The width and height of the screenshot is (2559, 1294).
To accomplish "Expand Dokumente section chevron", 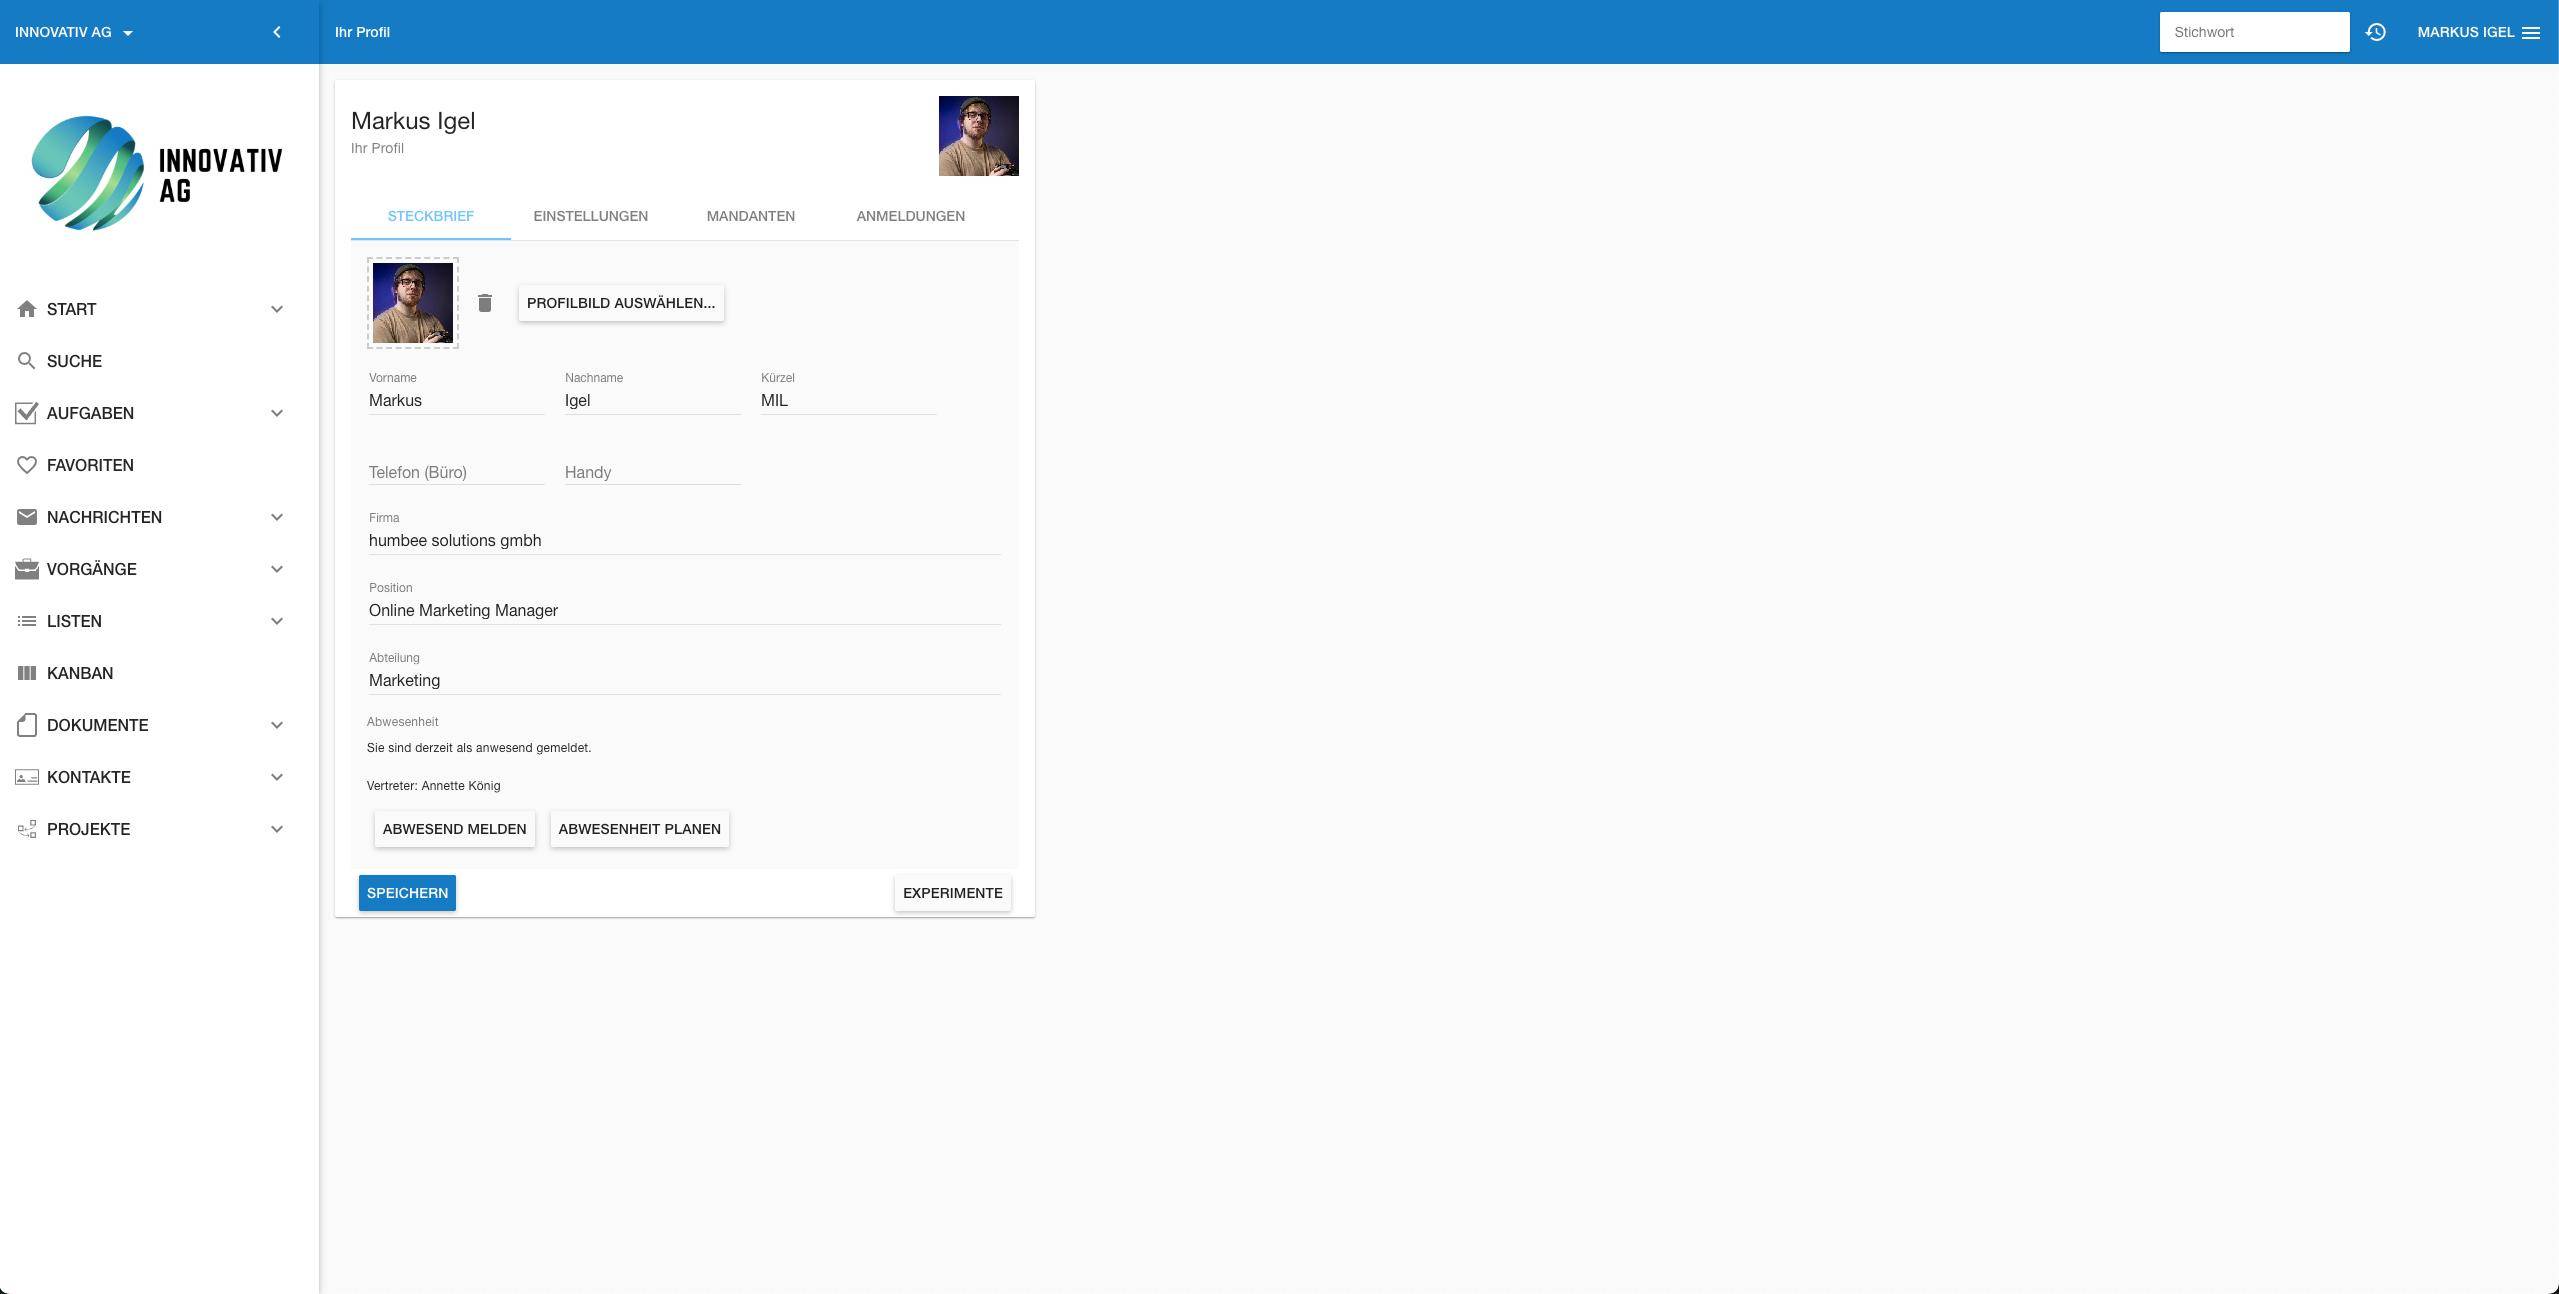I will pos(277,725).
